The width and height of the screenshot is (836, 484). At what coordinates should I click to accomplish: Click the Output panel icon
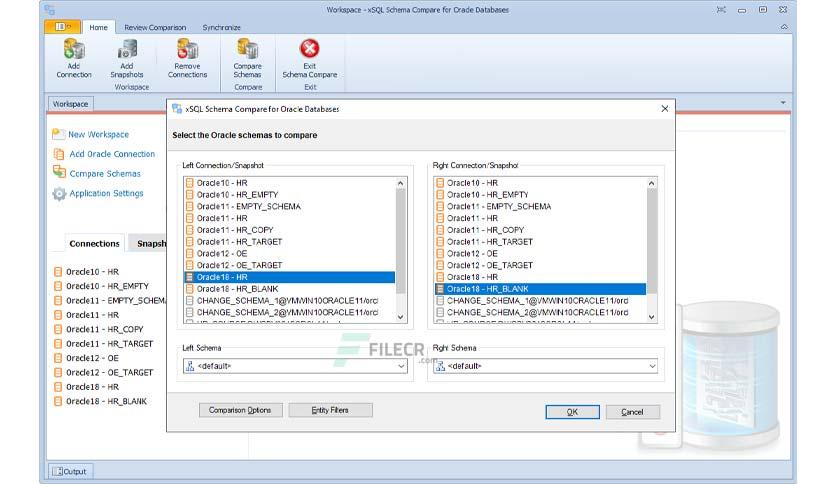click(x=58, y=471)
